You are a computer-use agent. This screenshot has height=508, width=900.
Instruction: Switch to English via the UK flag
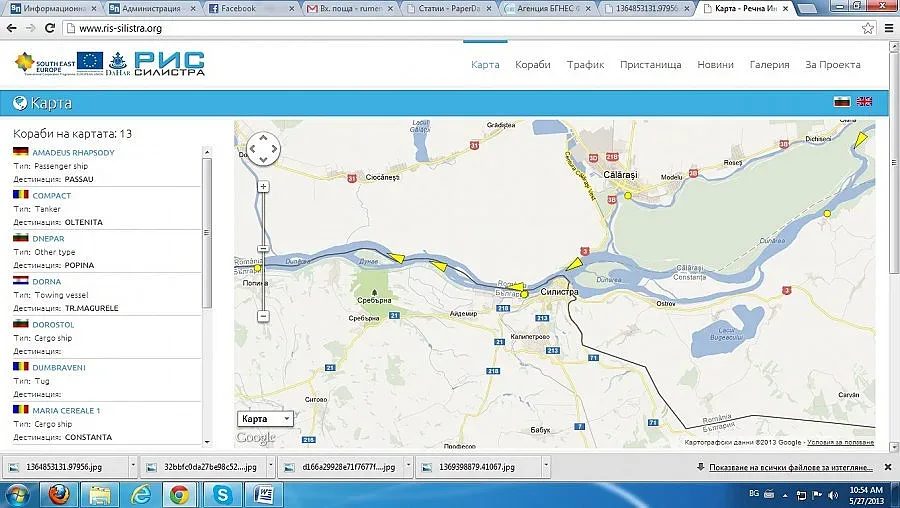(x=864, y=102)
